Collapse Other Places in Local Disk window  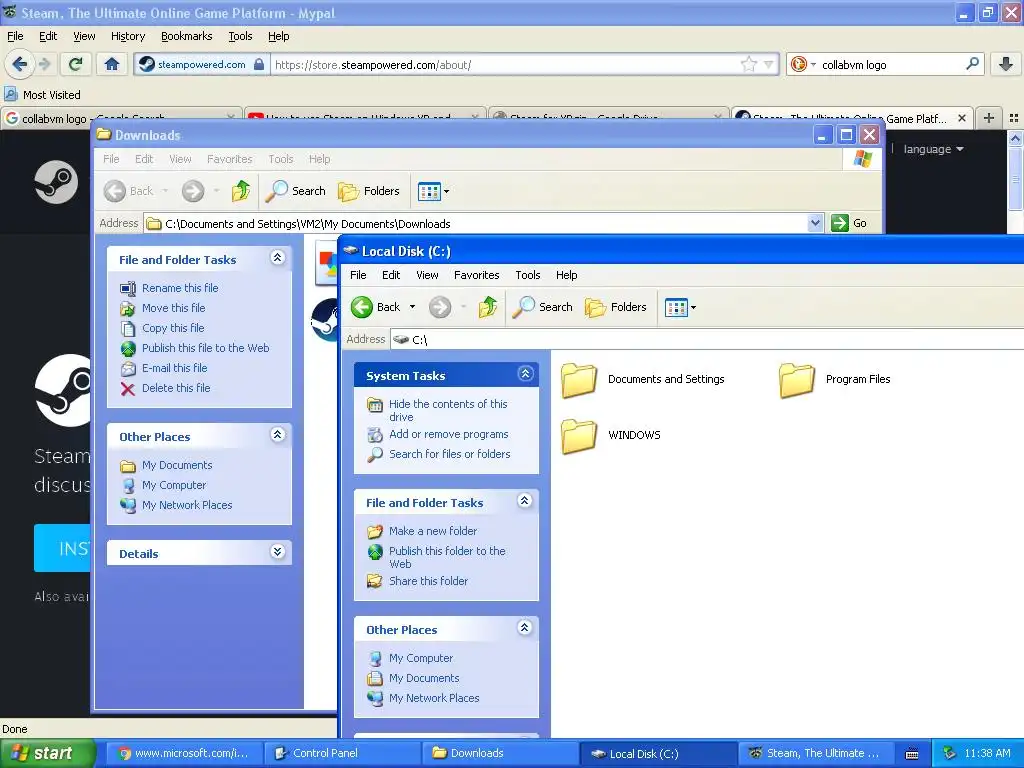point(524,628)
